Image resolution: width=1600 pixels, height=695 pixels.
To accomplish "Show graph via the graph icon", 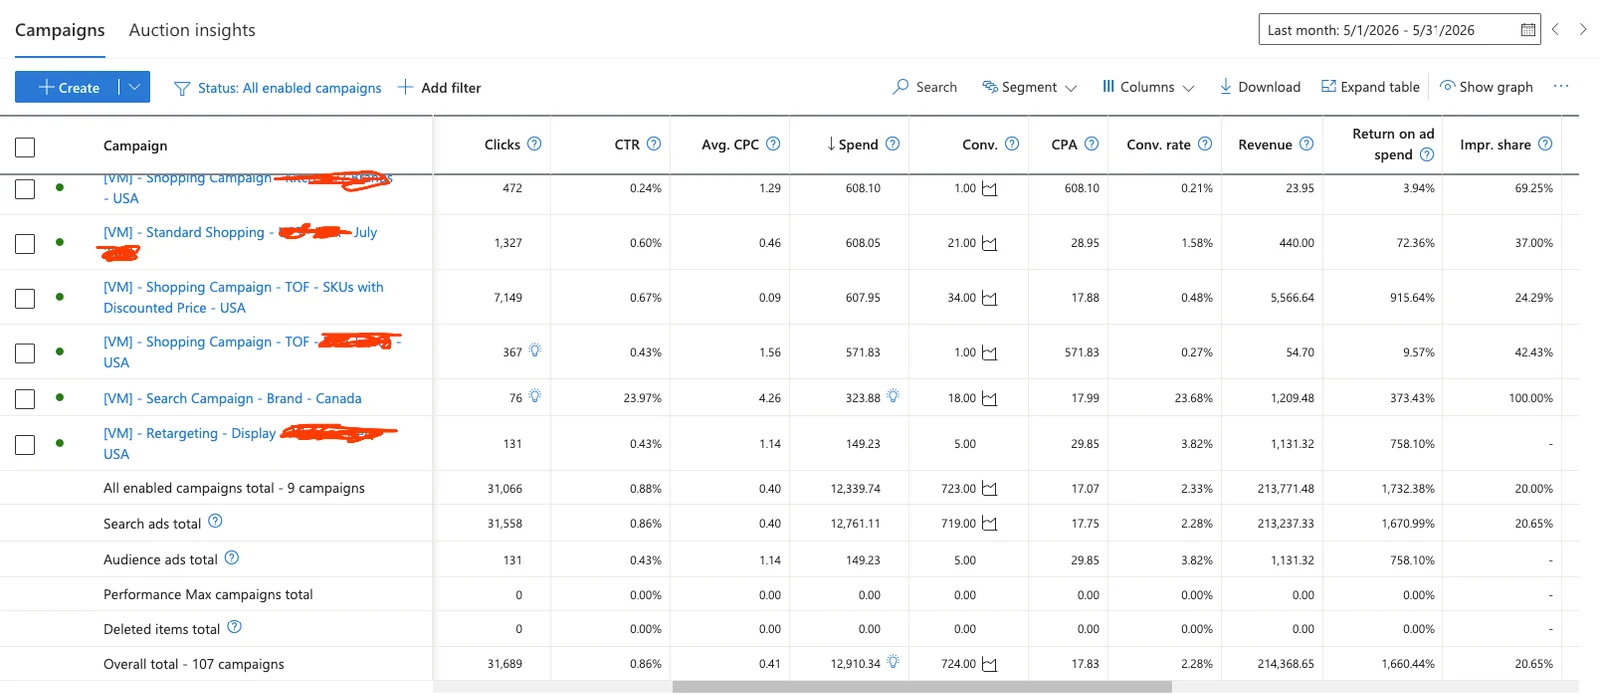I will (x=1447, y=86).
